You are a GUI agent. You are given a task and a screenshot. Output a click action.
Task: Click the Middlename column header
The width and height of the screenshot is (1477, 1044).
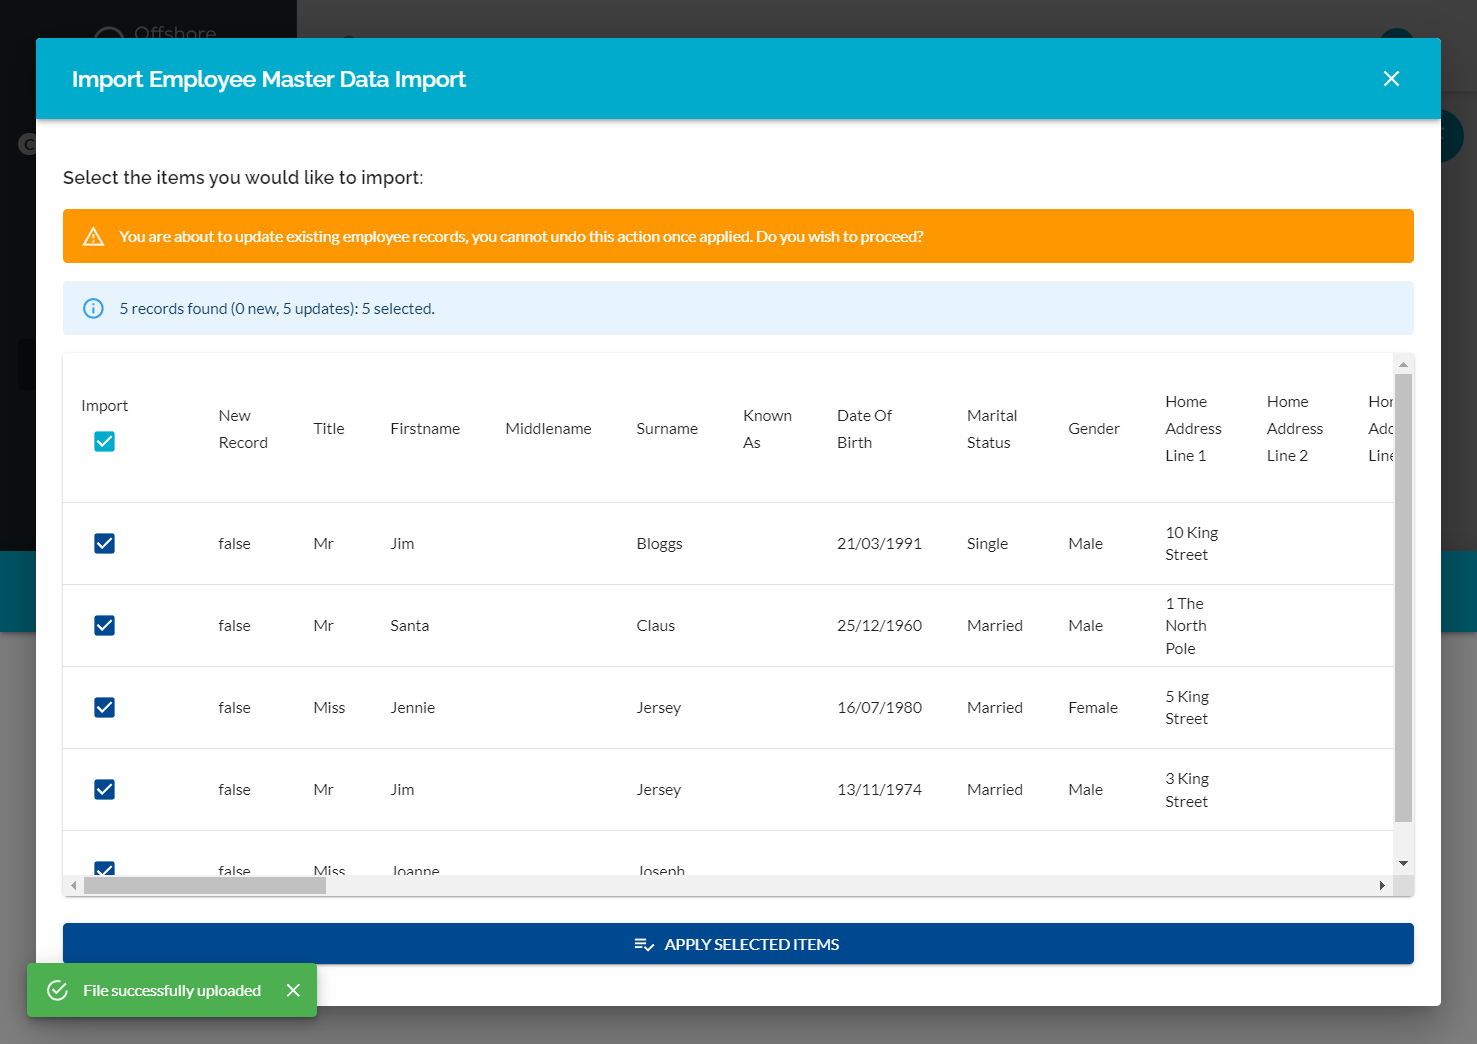coord(548,428)
